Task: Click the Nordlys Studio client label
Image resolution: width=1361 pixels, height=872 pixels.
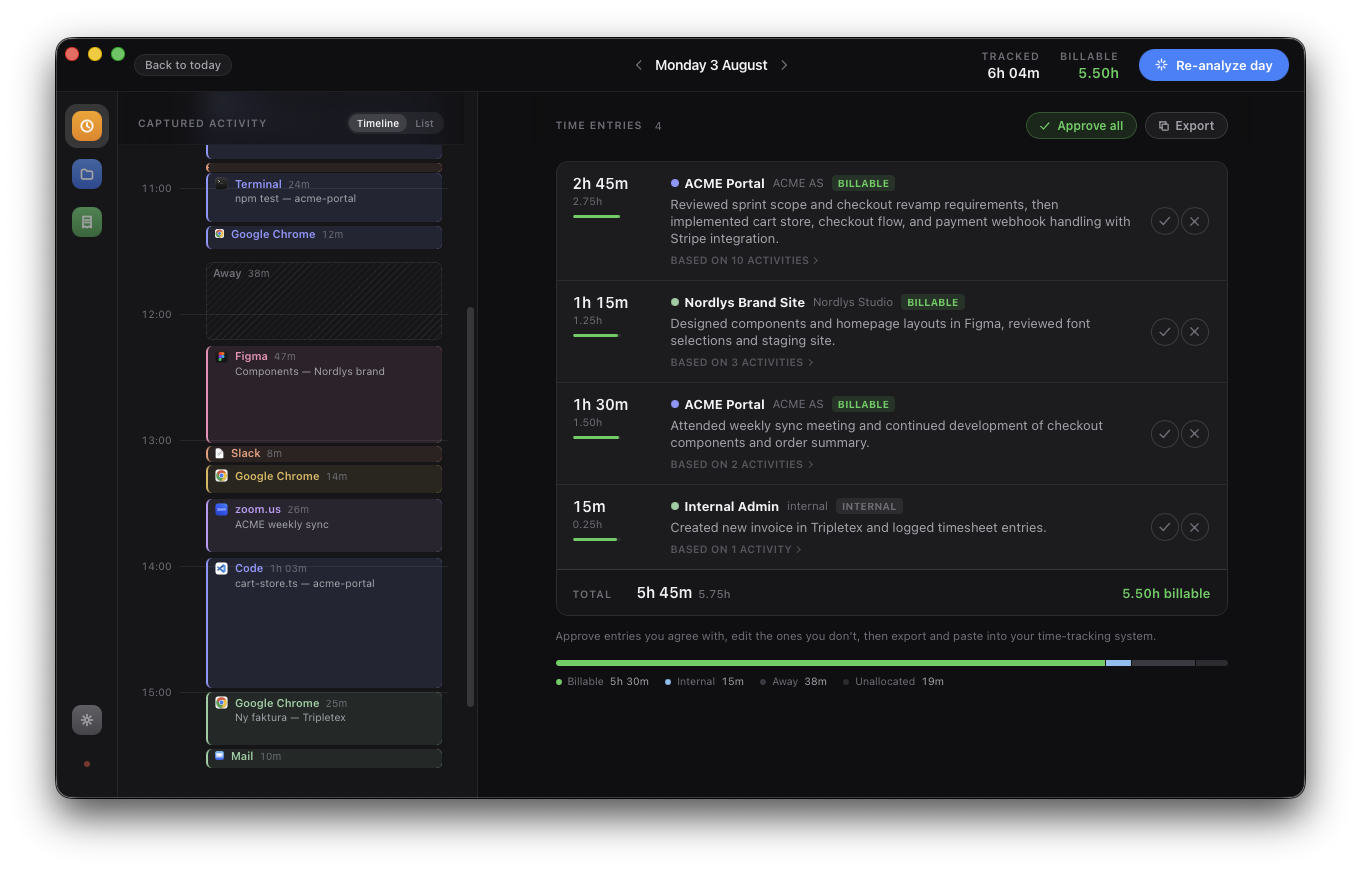Action: click(853, 302)
